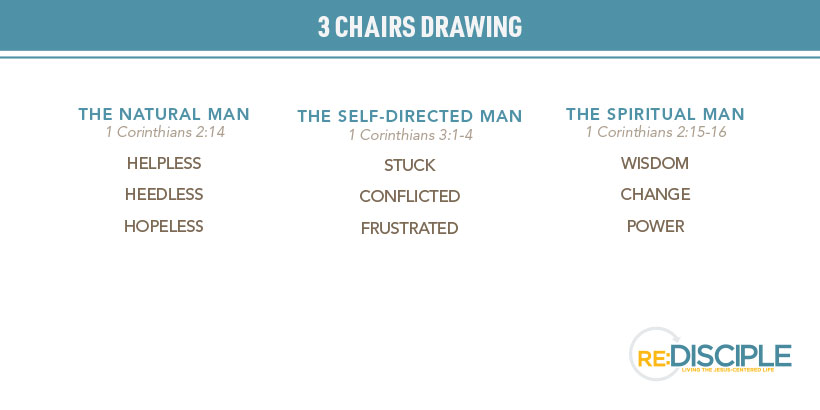Viewport: 820px width, 410px height.
Task: Click the yellow RE: part of logo
Action: coord(653,359)
